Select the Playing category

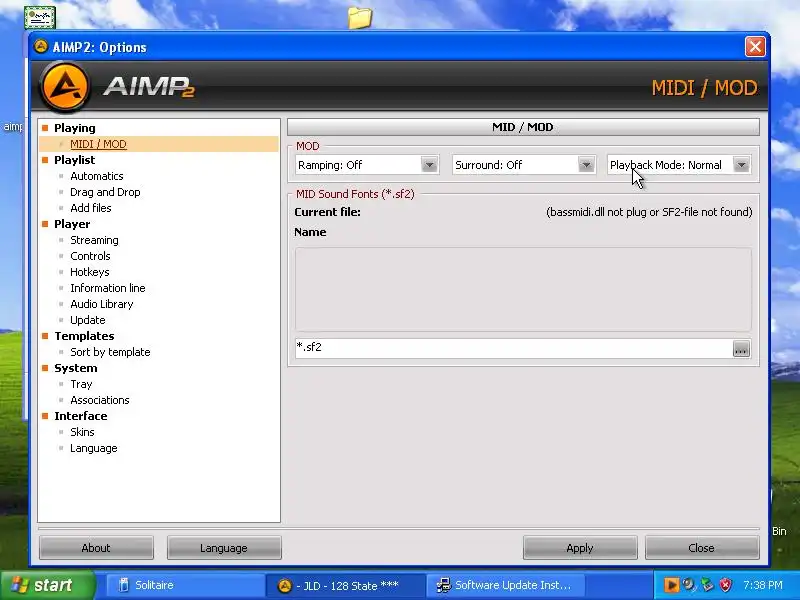[74, 128]
